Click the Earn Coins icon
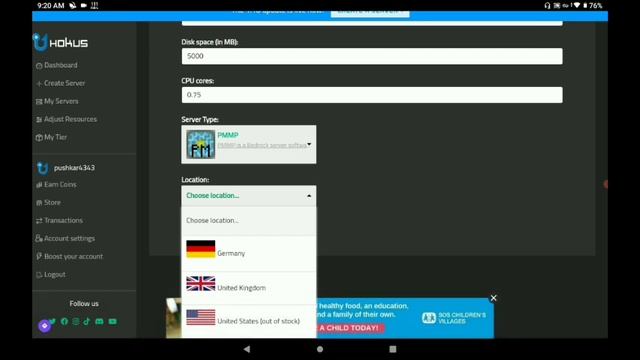 click(39, 185)
